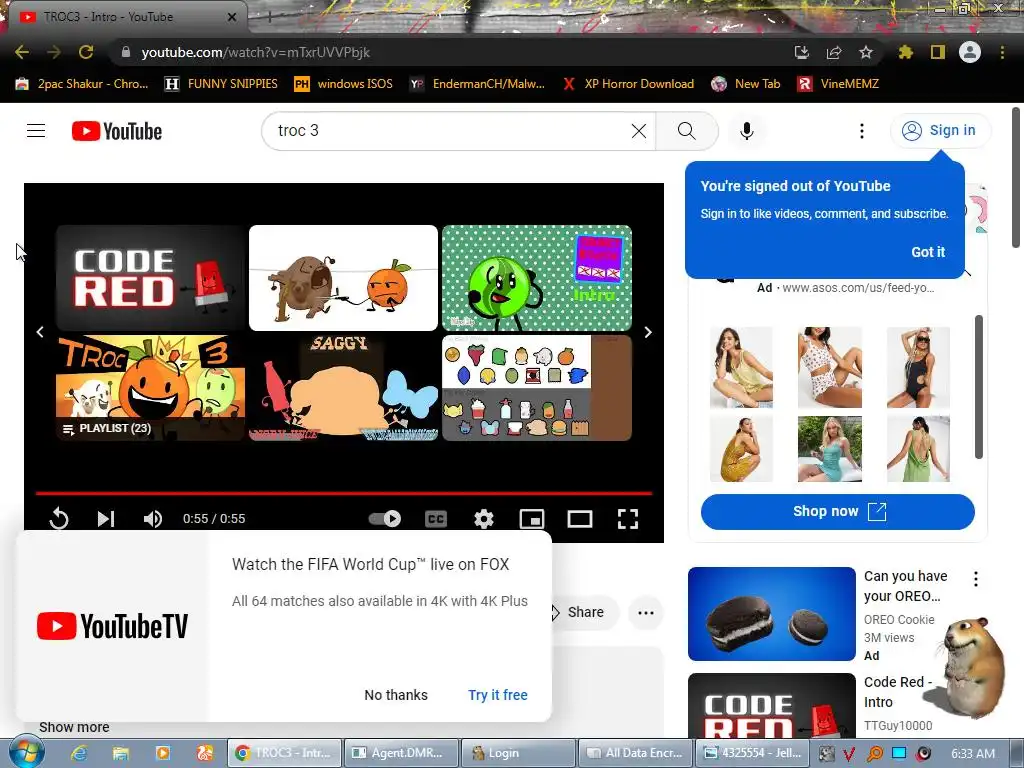
Task: Launch Internet Explorer from taskbar
Action: (x=79, y=754)
